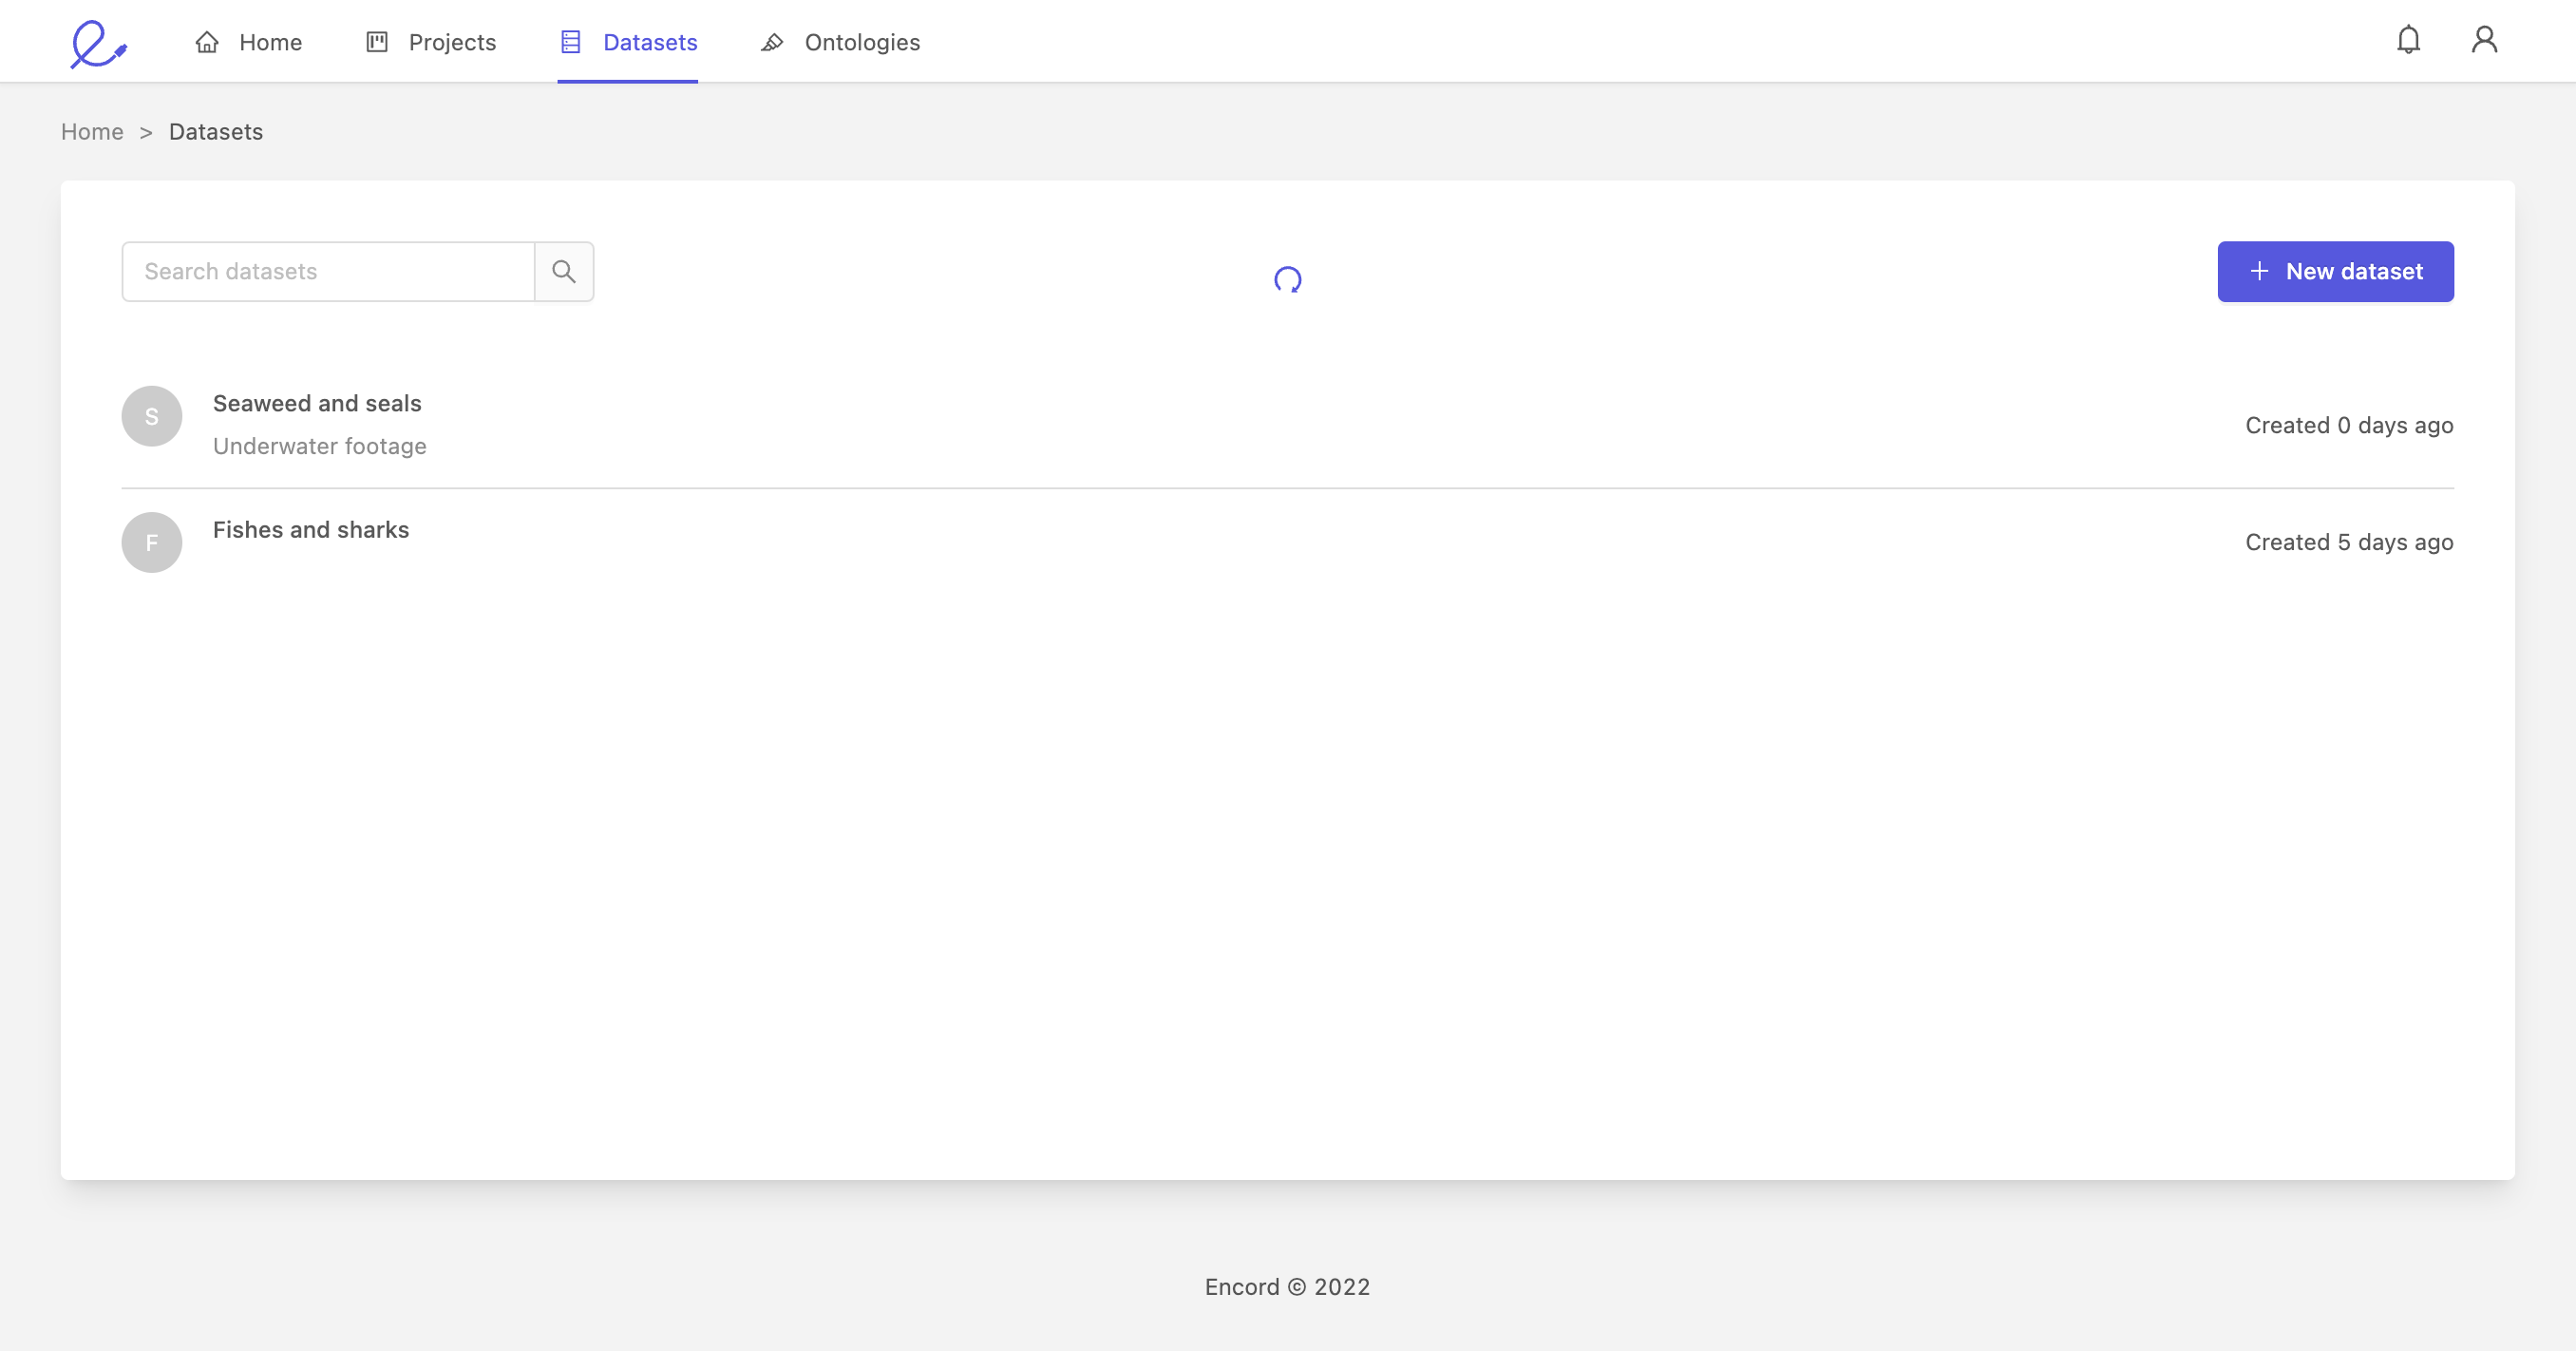Click the F avatar for Fishes and sharks
The height and width of the screenshot is (1351, 2576).
(x=152, y=542)
